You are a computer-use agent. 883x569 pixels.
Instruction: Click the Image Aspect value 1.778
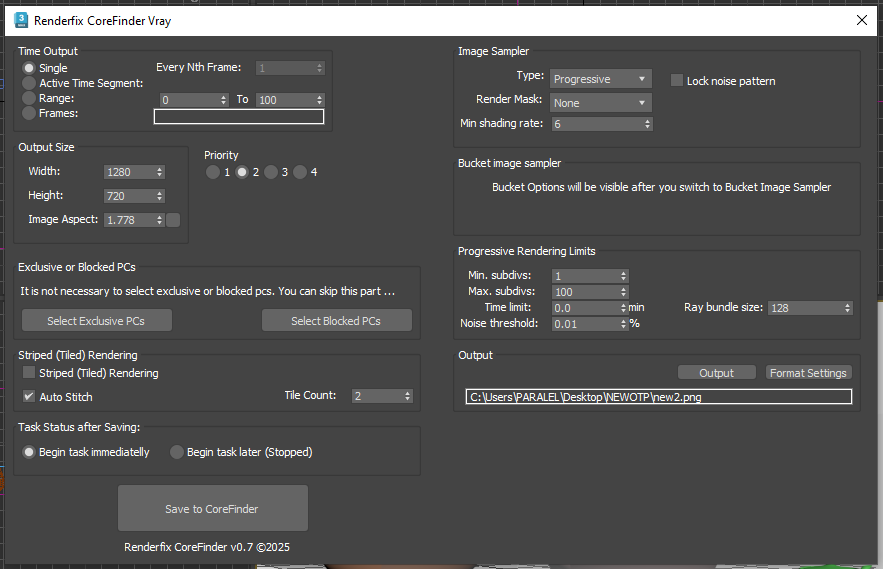[x=130, y=220]
